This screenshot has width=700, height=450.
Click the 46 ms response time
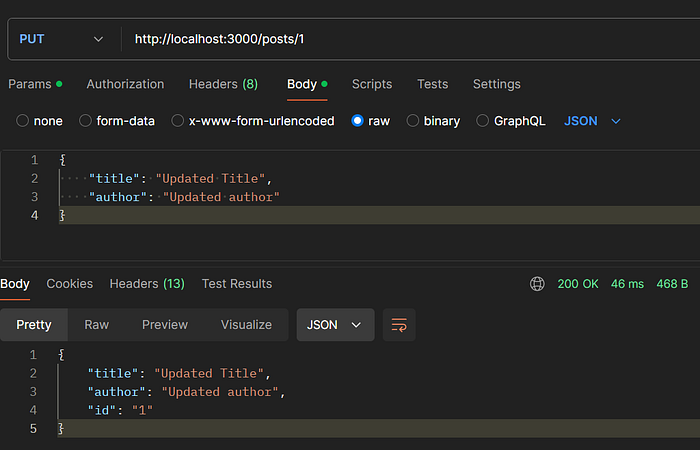coord(627,284)
